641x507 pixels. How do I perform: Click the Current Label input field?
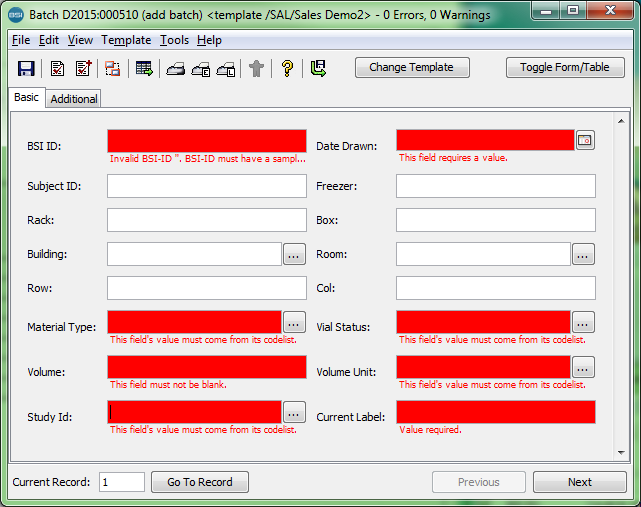495,412
